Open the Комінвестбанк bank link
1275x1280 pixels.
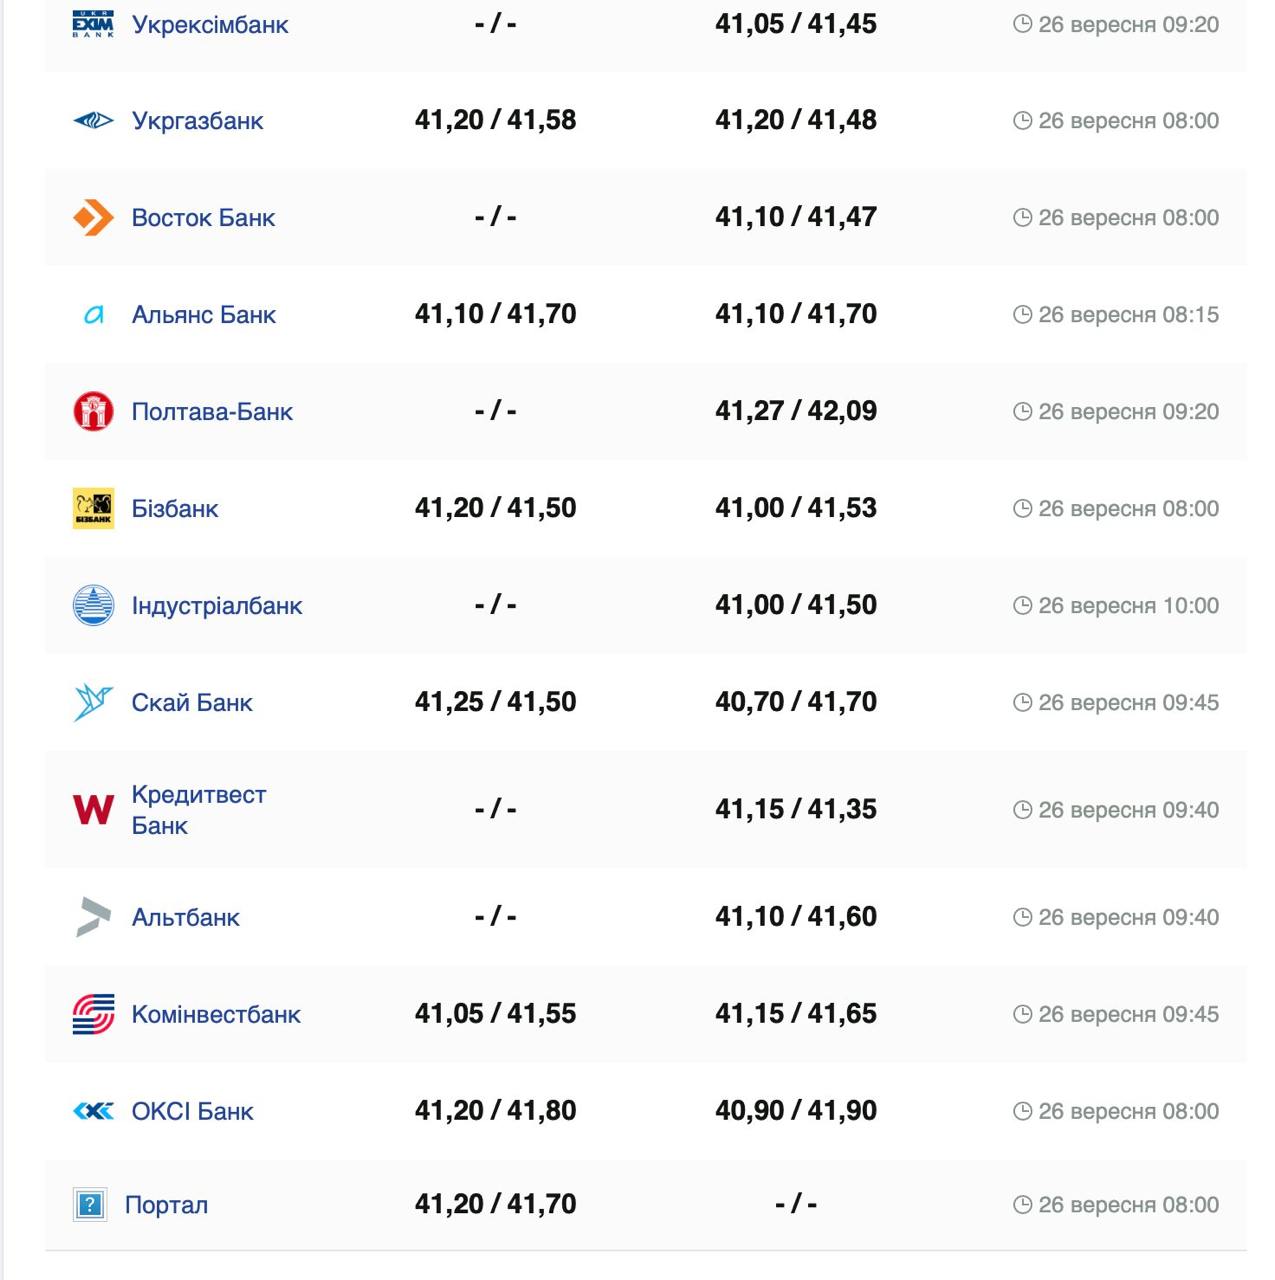216,1014
